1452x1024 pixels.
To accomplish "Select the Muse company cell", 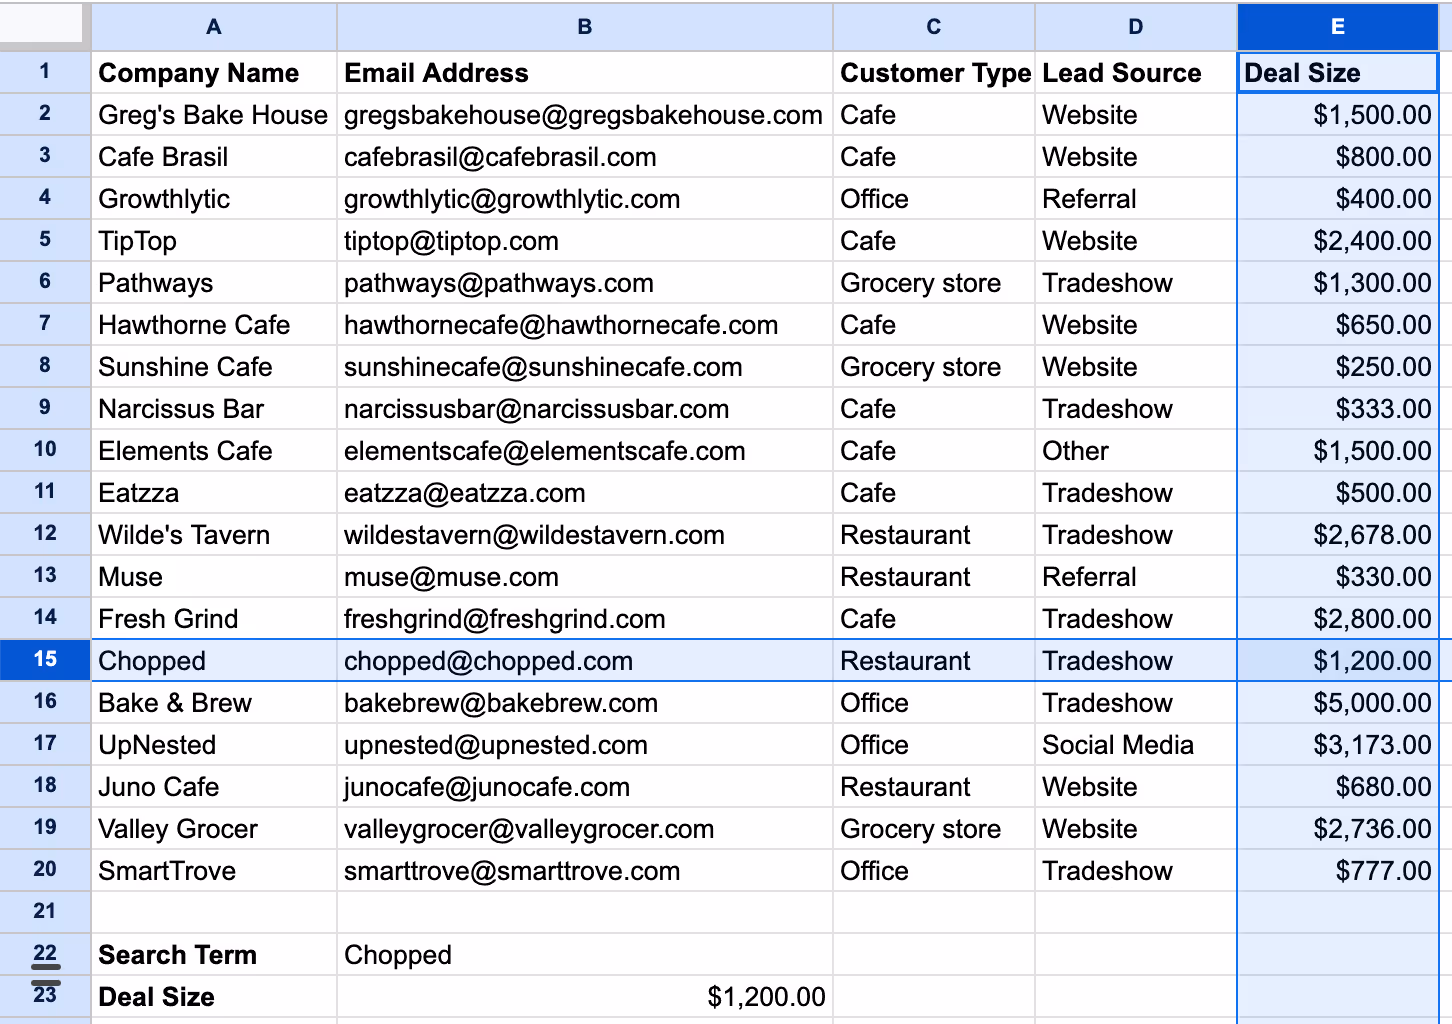I will pos(214,577).
